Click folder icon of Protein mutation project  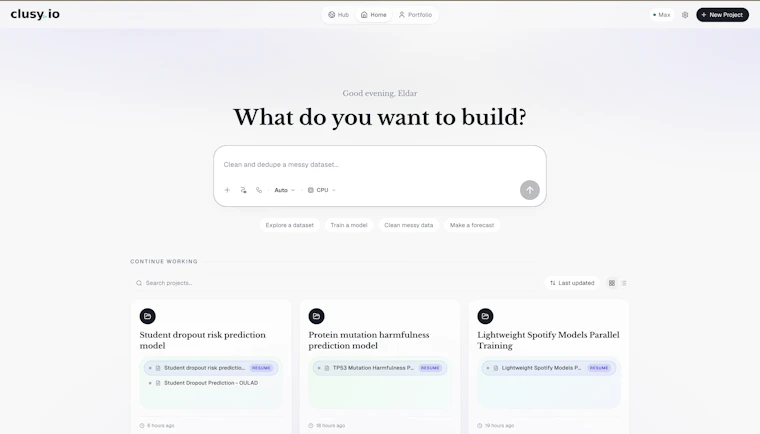tap(317, 316)
